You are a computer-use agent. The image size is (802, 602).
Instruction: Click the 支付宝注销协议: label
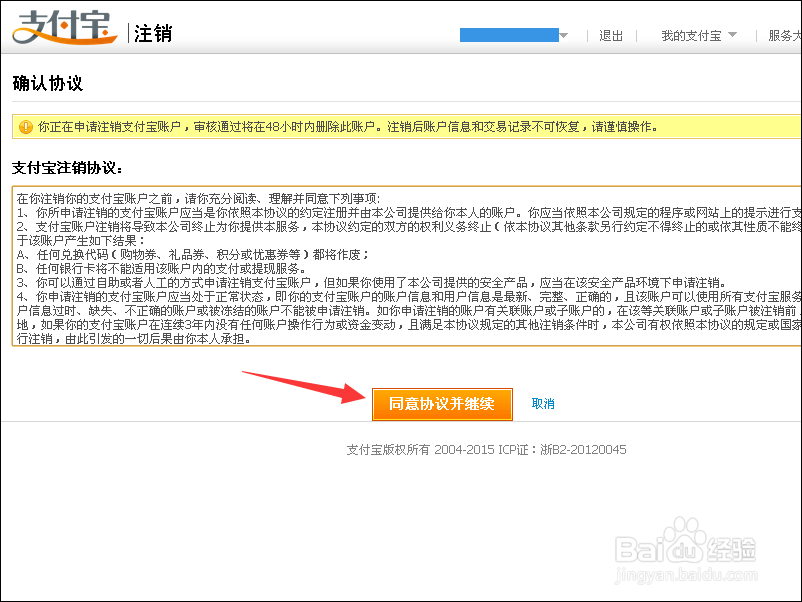tap(67, 168)
